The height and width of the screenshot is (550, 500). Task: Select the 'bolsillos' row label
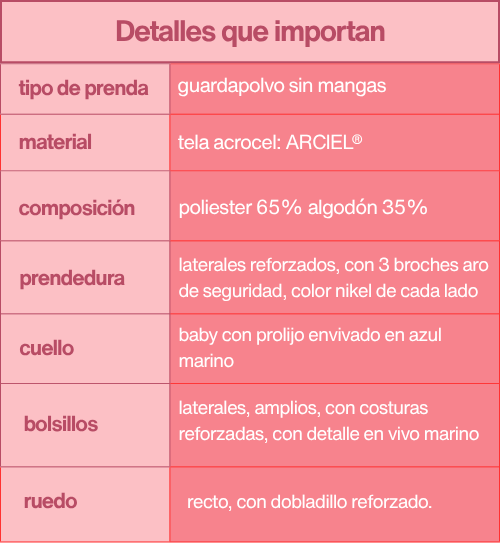point(61,424)
